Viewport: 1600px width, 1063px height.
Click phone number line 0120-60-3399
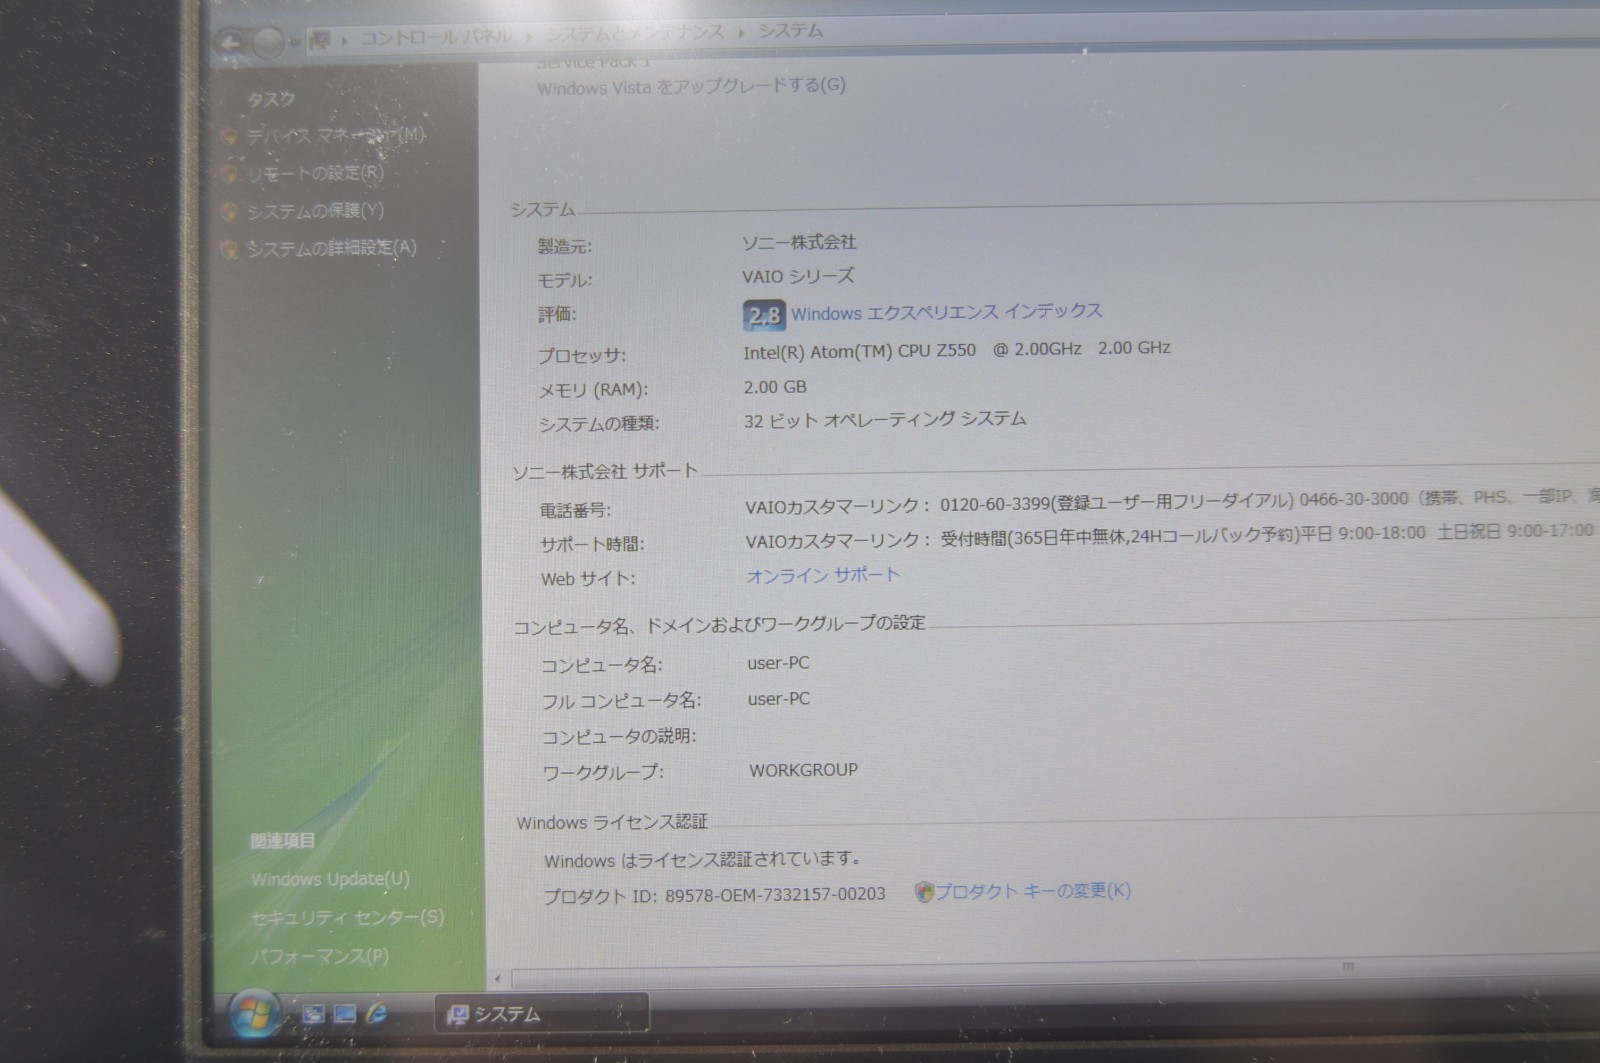(1172, 501)
